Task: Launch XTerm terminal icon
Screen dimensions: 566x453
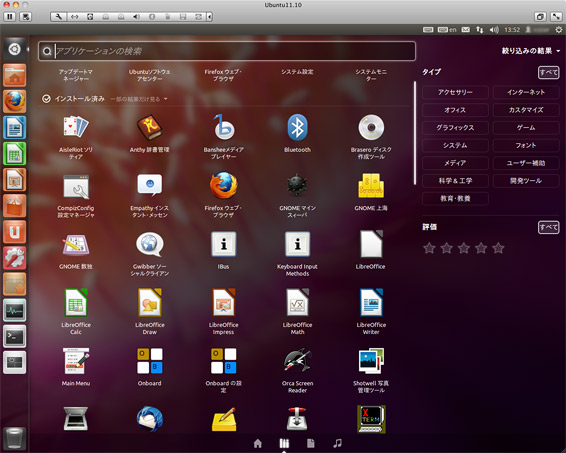Action: tap(371, 419)
